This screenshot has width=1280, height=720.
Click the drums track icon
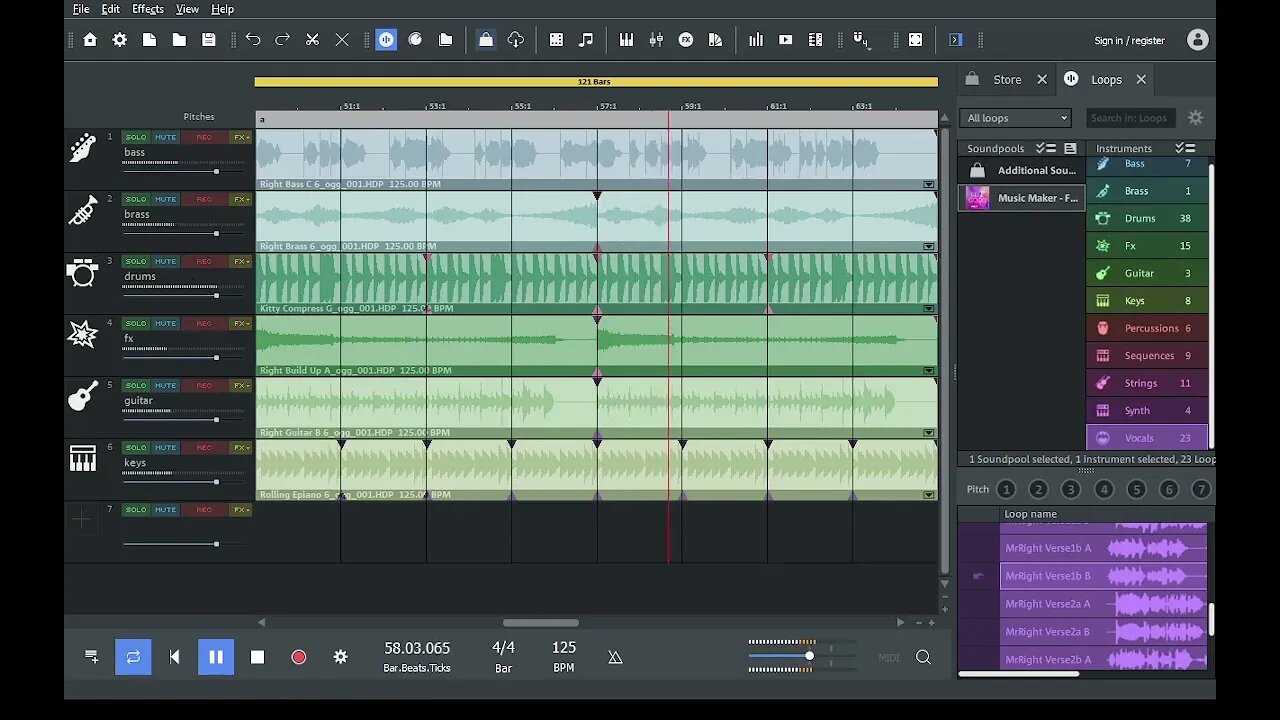pyautogui.click(x=83, y=272)
